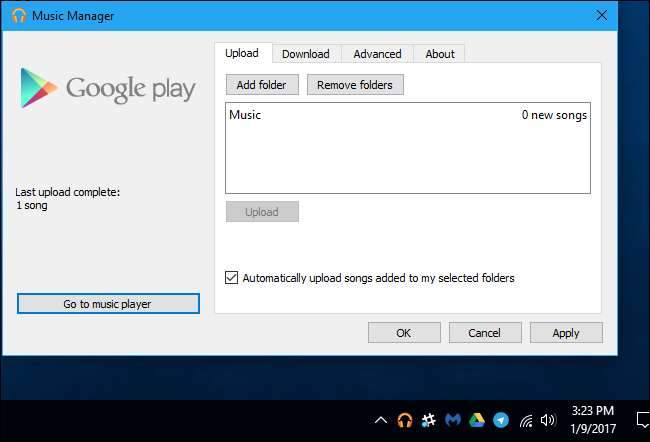Click Go to music player button
Screen dimensions: 650x442
pos(108,303)
